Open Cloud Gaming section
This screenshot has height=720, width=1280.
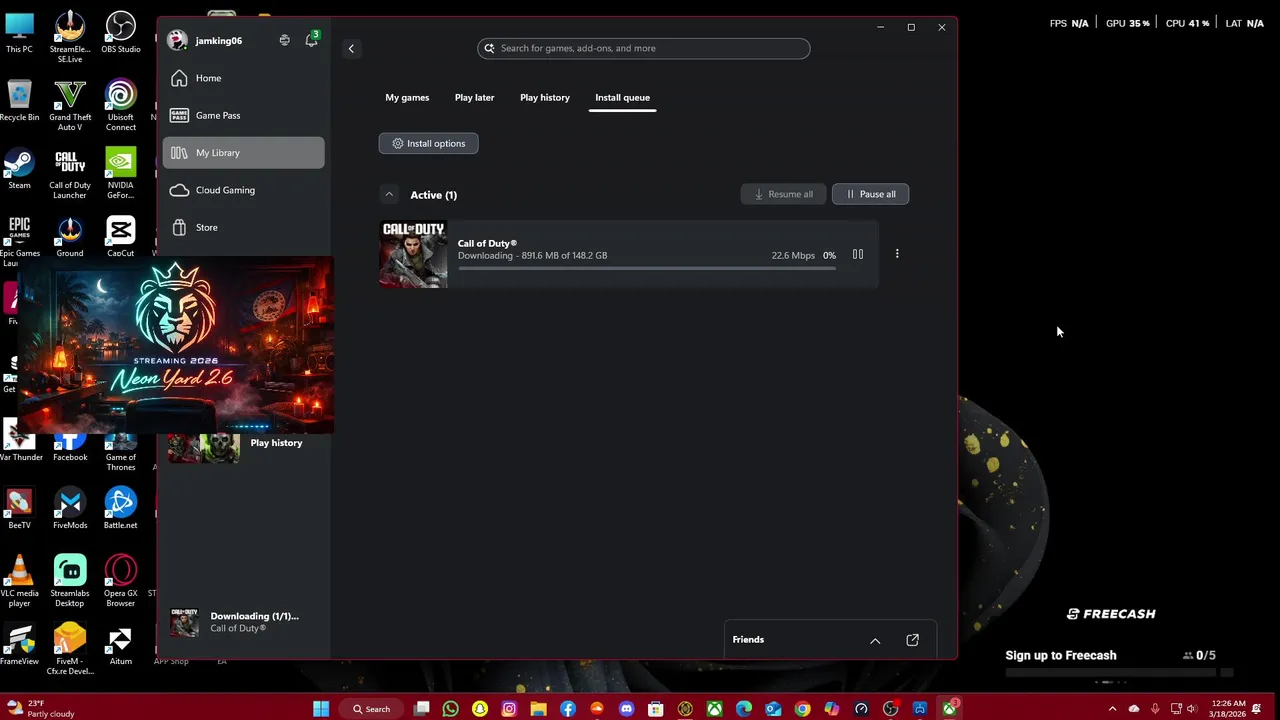click(243, 190)
